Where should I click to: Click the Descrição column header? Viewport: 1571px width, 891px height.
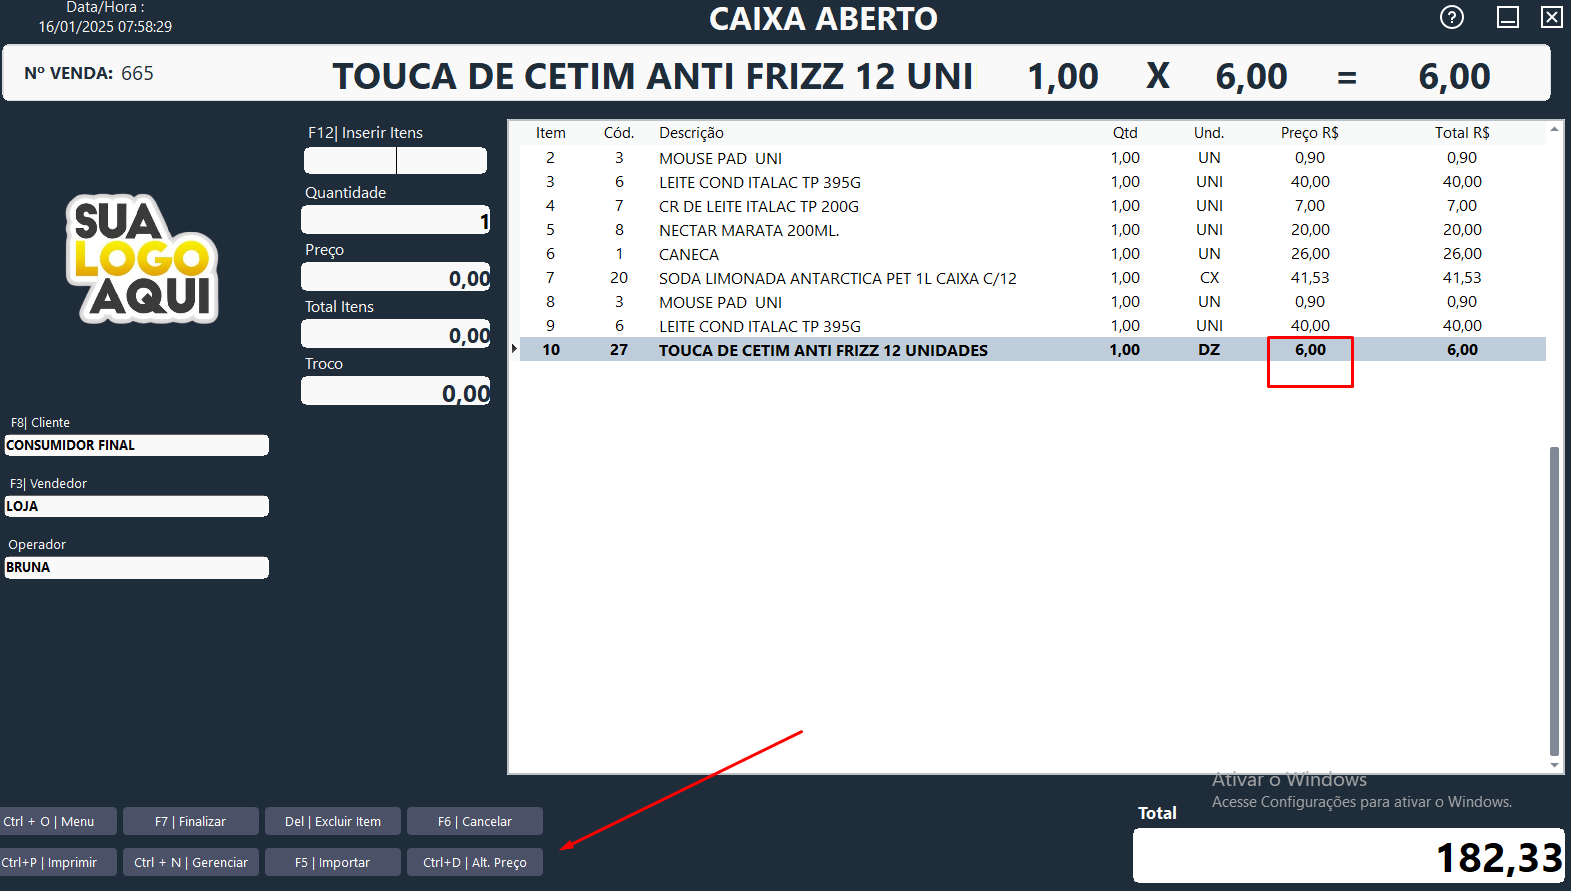(691, 133)
